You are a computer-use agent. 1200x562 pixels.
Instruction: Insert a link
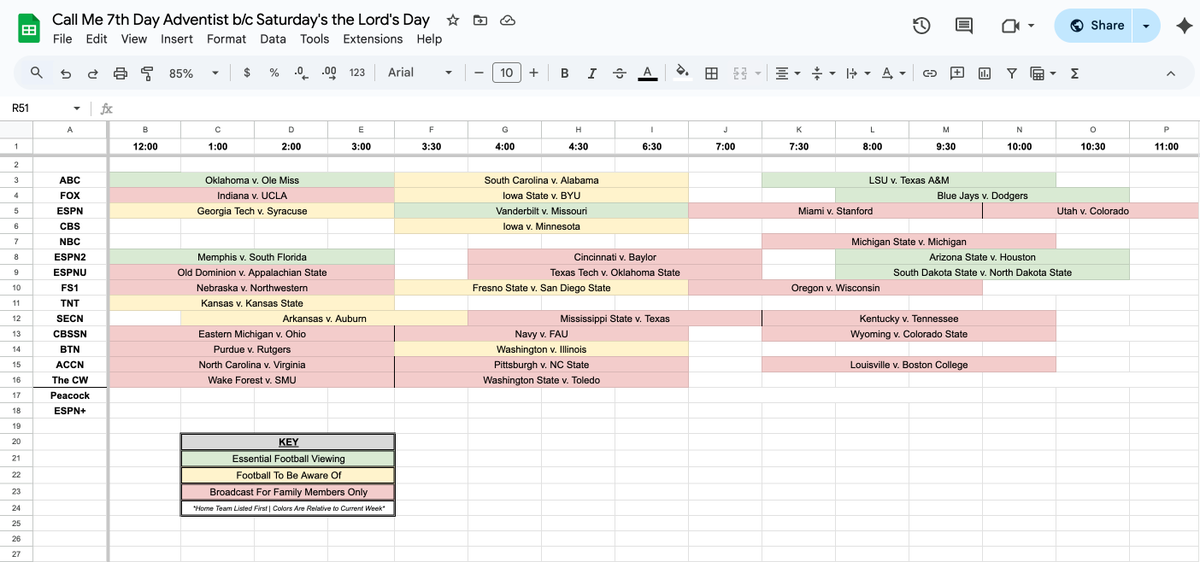[929, 72]
